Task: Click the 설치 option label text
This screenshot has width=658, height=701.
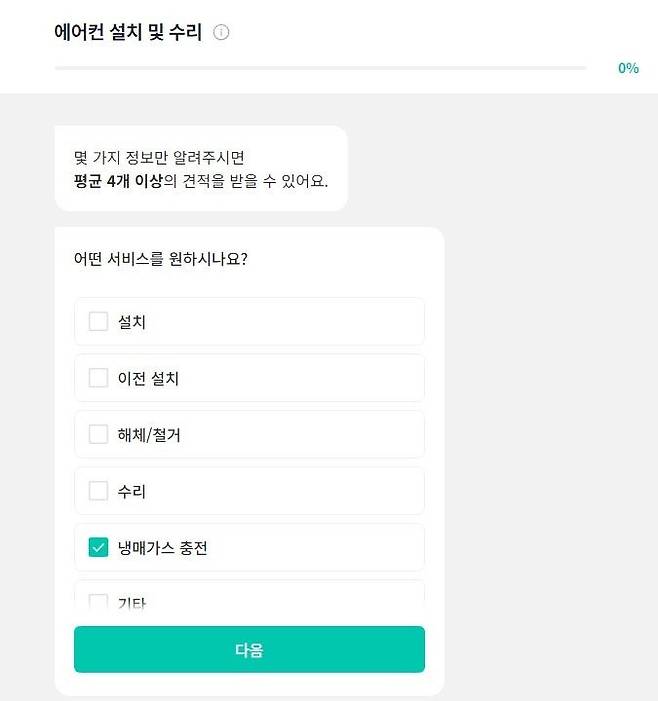Action: [x=132, y=322]
